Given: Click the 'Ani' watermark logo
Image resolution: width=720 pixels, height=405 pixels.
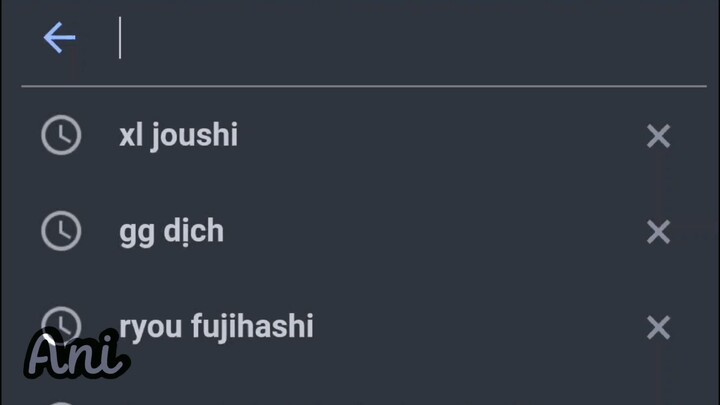Looking at the screenshot, I should click(x=75, y=353).
